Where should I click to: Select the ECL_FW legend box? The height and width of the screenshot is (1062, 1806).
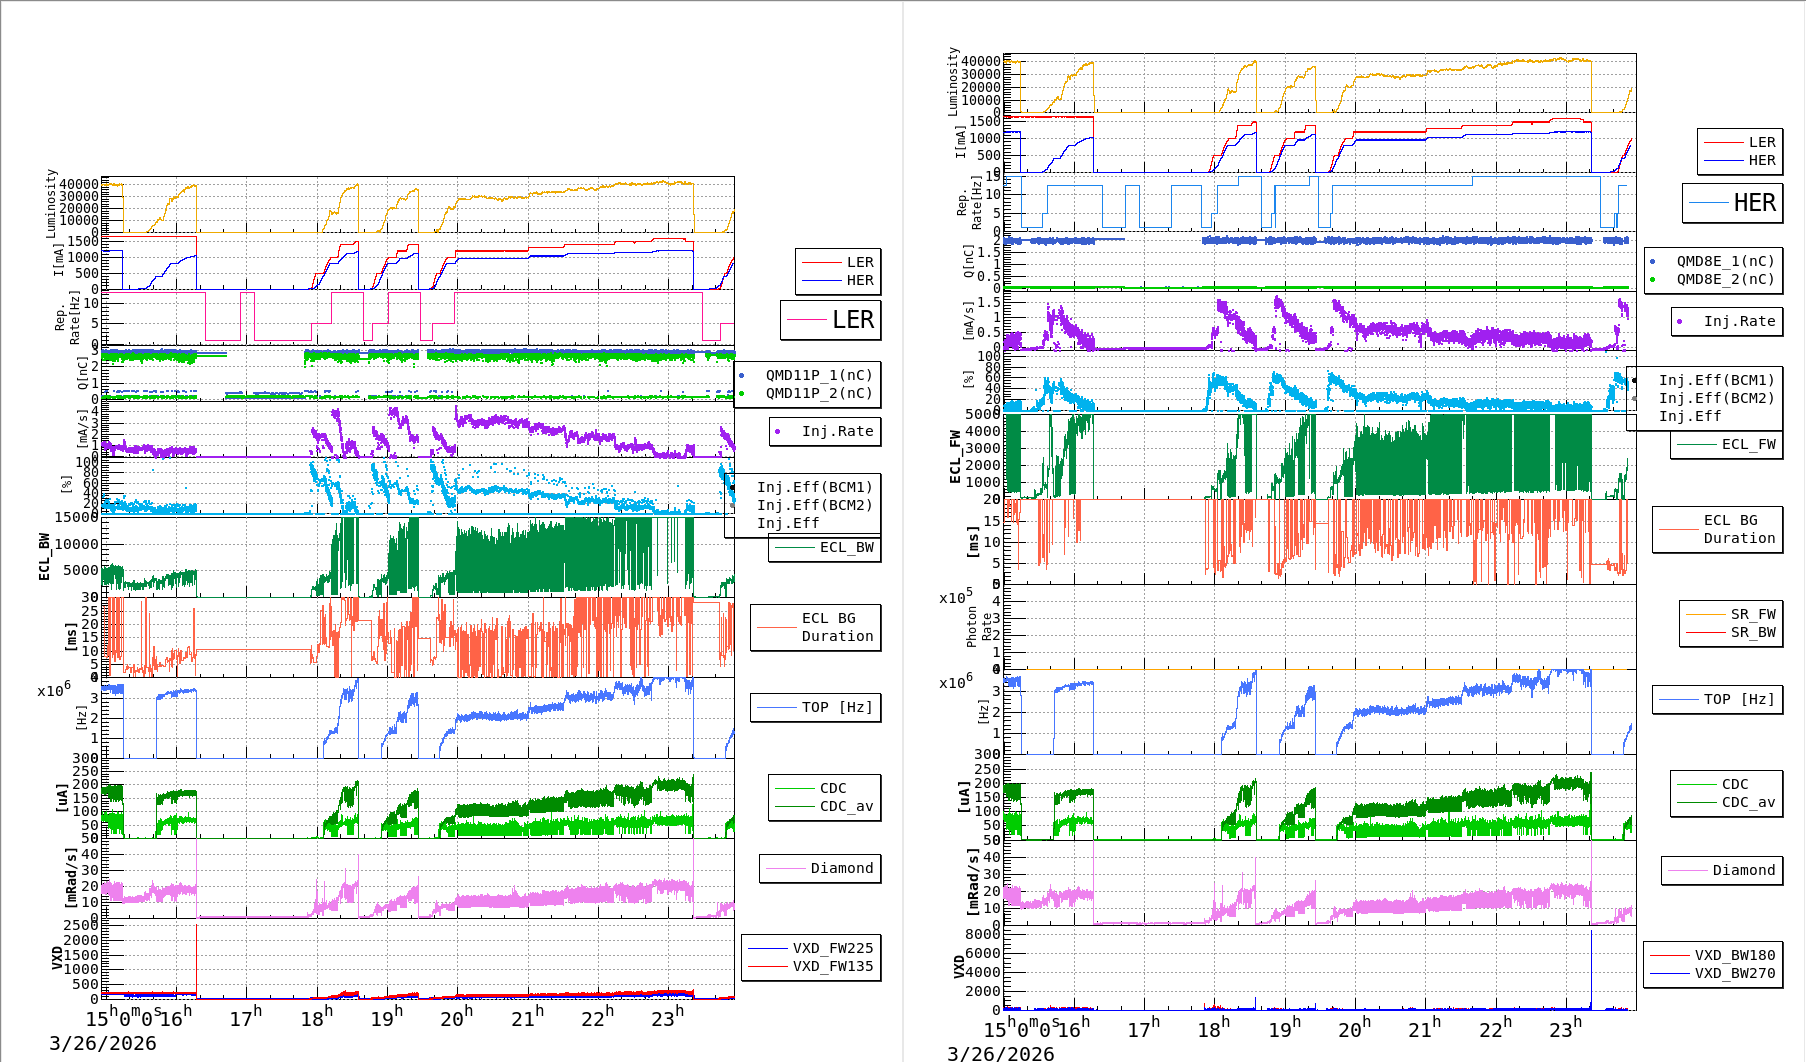1727,444
